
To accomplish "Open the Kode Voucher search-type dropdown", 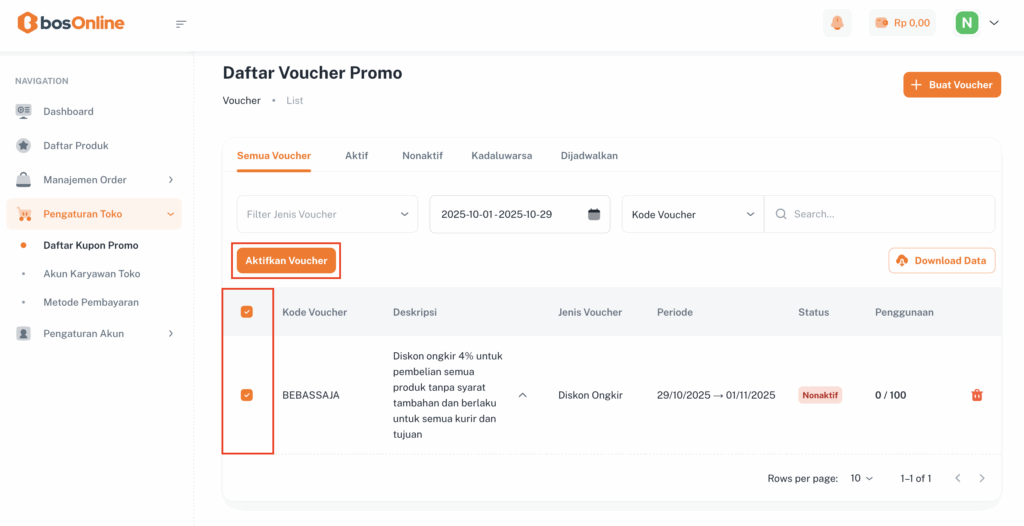I will (x=692, y=214).
